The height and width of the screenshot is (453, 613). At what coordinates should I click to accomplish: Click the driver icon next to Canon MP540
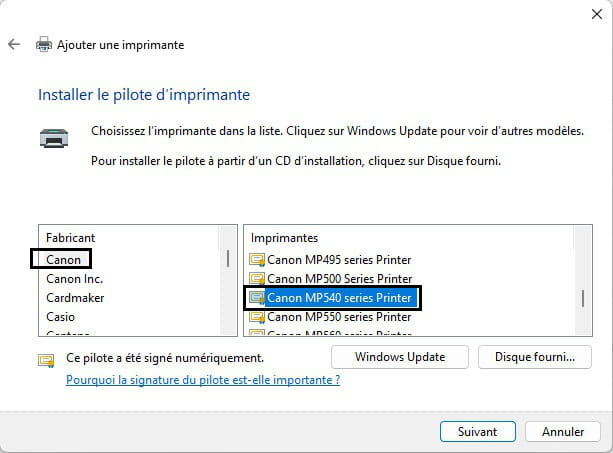pyautogui.click(x=257, y=298)
